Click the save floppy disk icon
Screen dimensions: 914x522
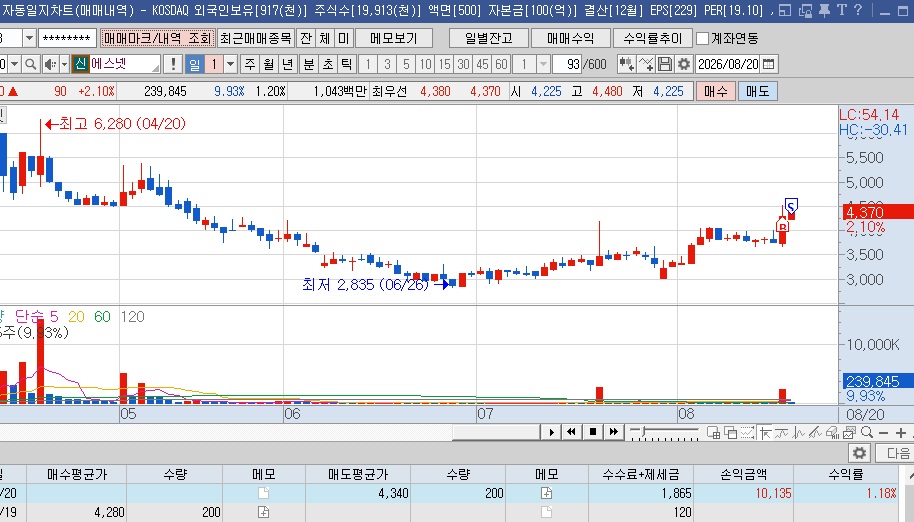pyautogui.click(x=665, y=64)
